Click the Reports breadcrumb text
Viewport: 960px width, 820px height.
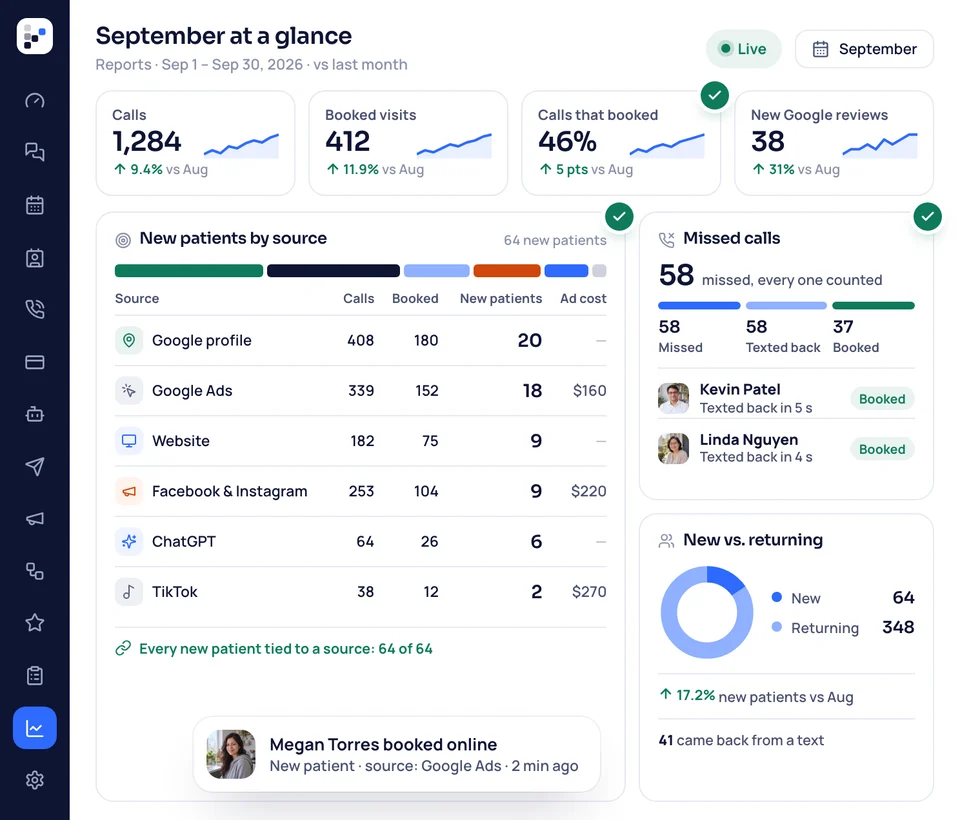(123, 65)
